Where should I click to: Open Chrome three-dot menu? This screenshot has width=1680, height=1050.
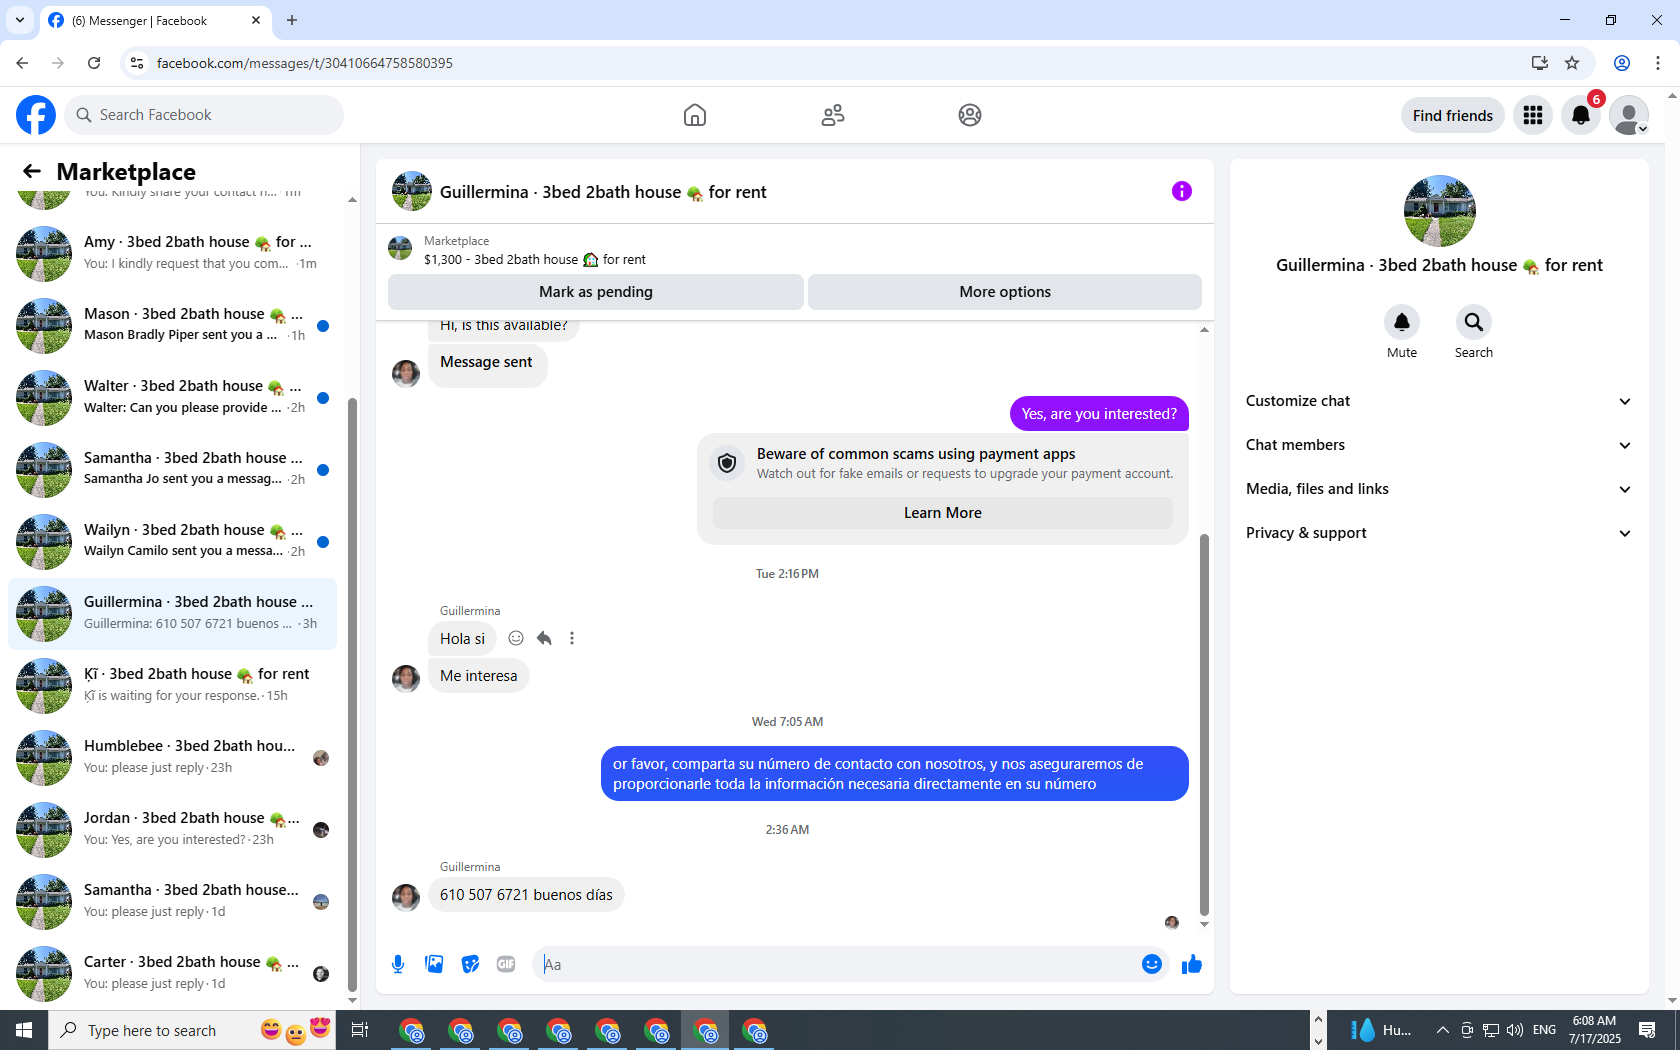tap(1658, 63)
